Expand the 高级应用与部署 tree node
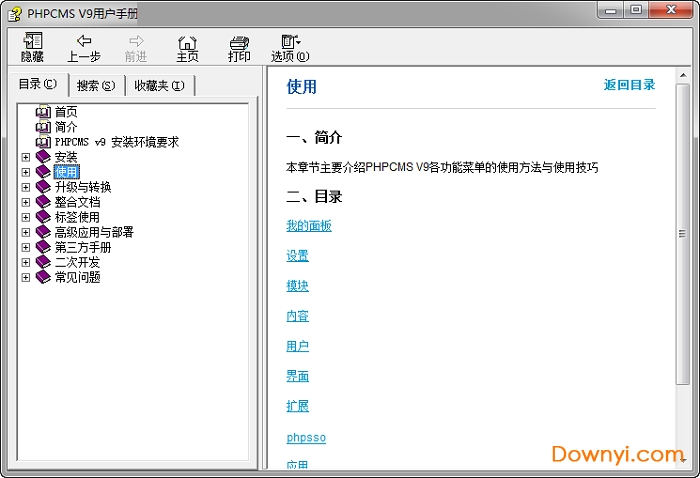The width and height of the screenshot is (700, 478). (25, 232)
